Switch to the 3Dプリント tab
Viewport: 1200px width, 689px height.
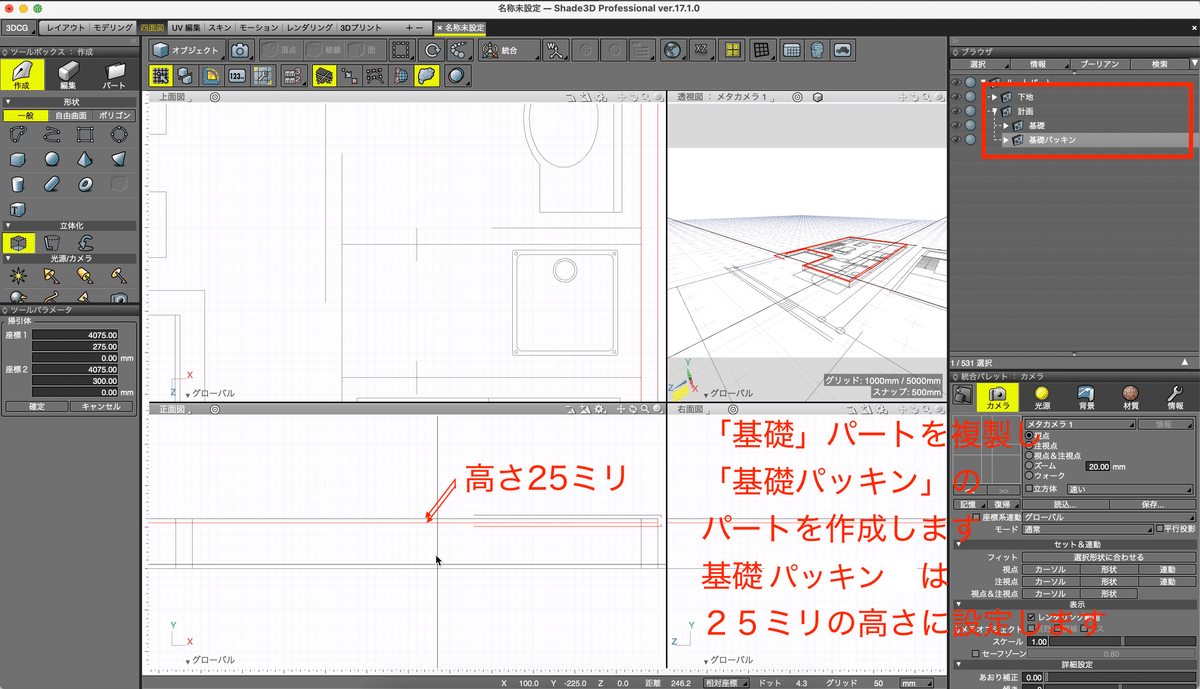[x=360, y=28]
